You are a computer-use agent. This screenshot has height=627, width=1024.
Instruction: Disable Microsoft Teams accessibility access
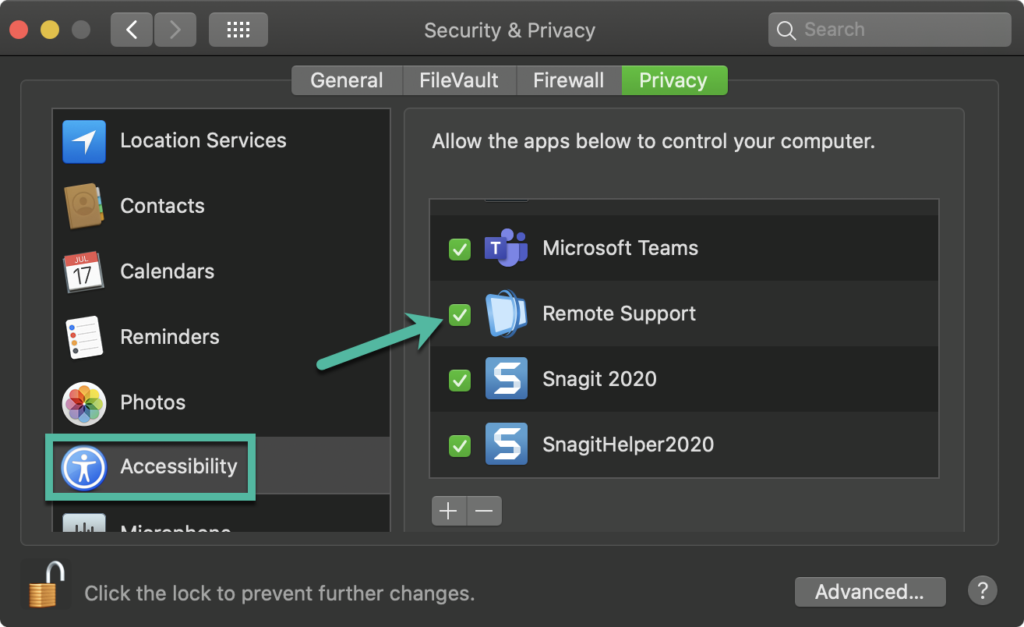point(459,249)
